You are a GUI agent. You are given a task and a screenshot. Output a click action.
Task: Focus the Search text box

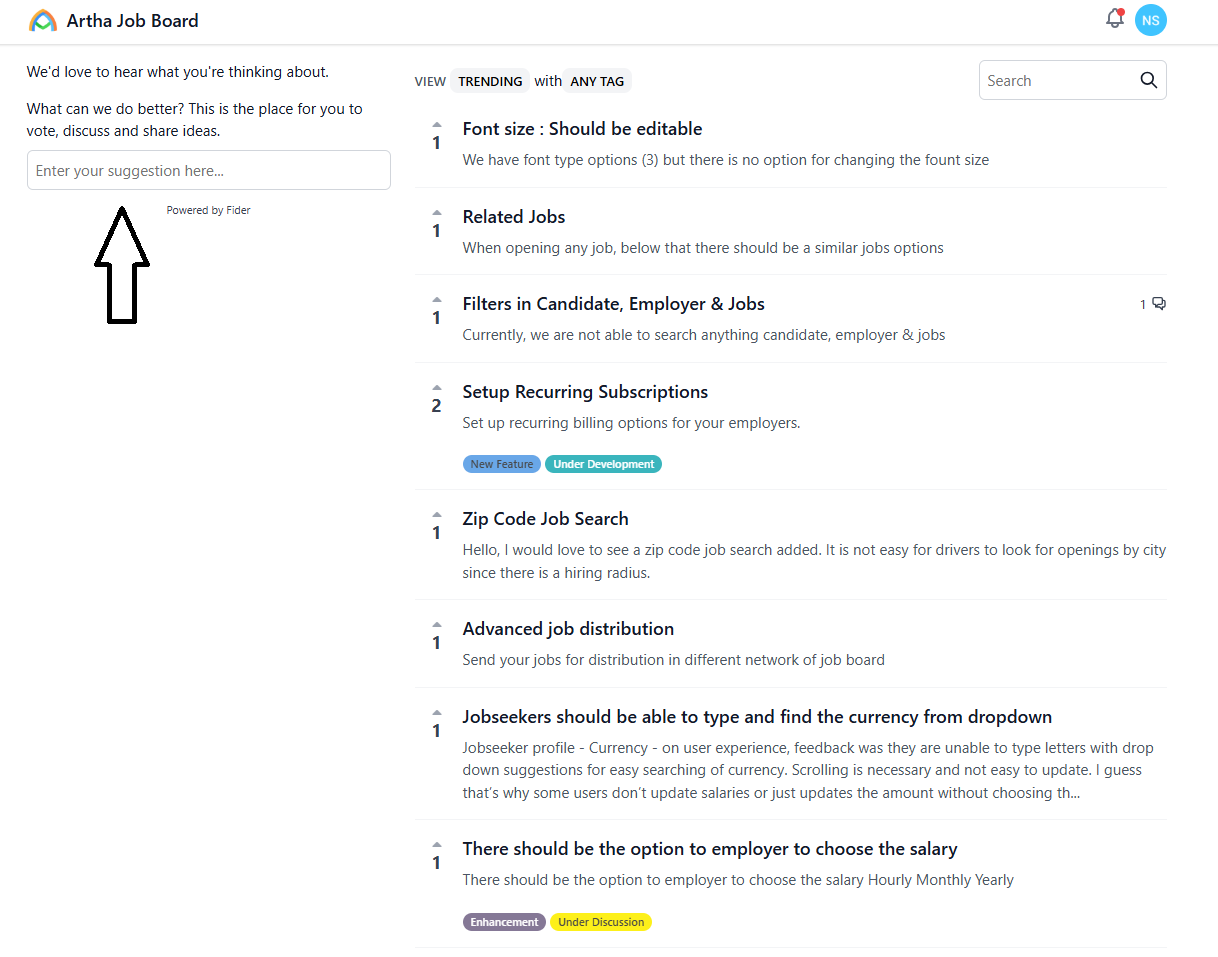tap(1058, 81)
